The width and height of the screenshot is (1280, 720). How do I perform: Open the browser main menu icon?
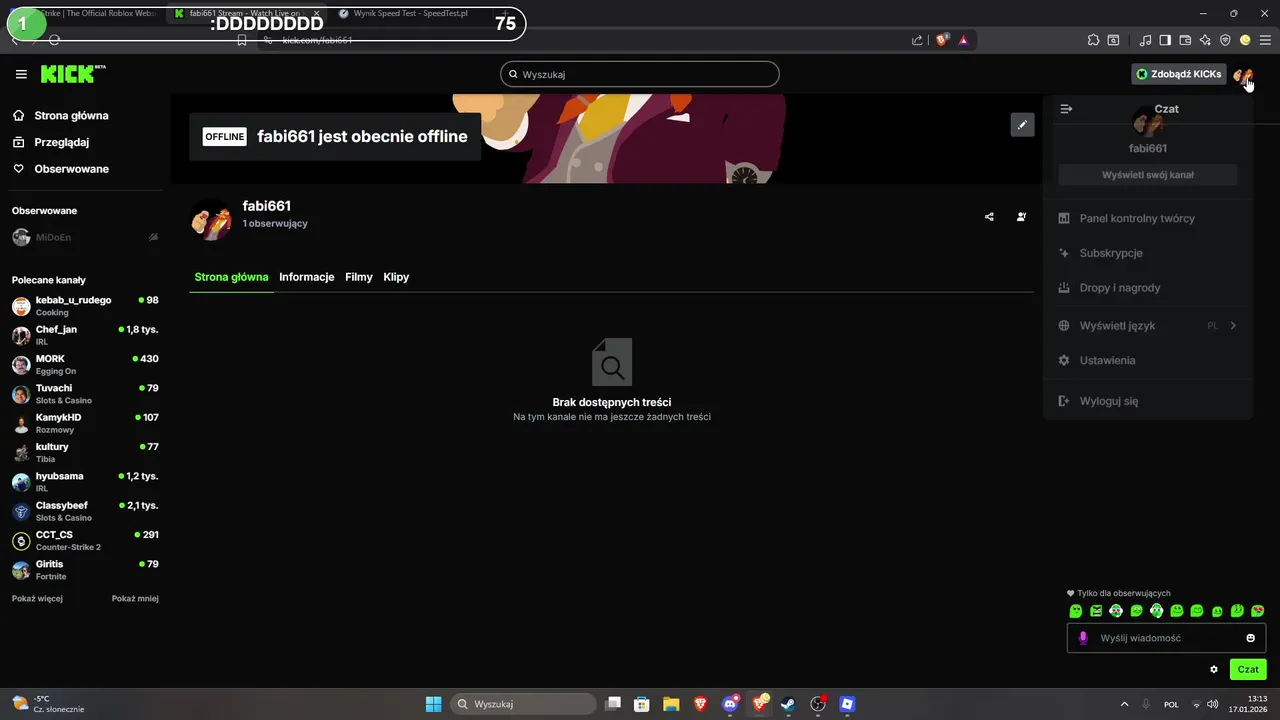[1265, 40]
